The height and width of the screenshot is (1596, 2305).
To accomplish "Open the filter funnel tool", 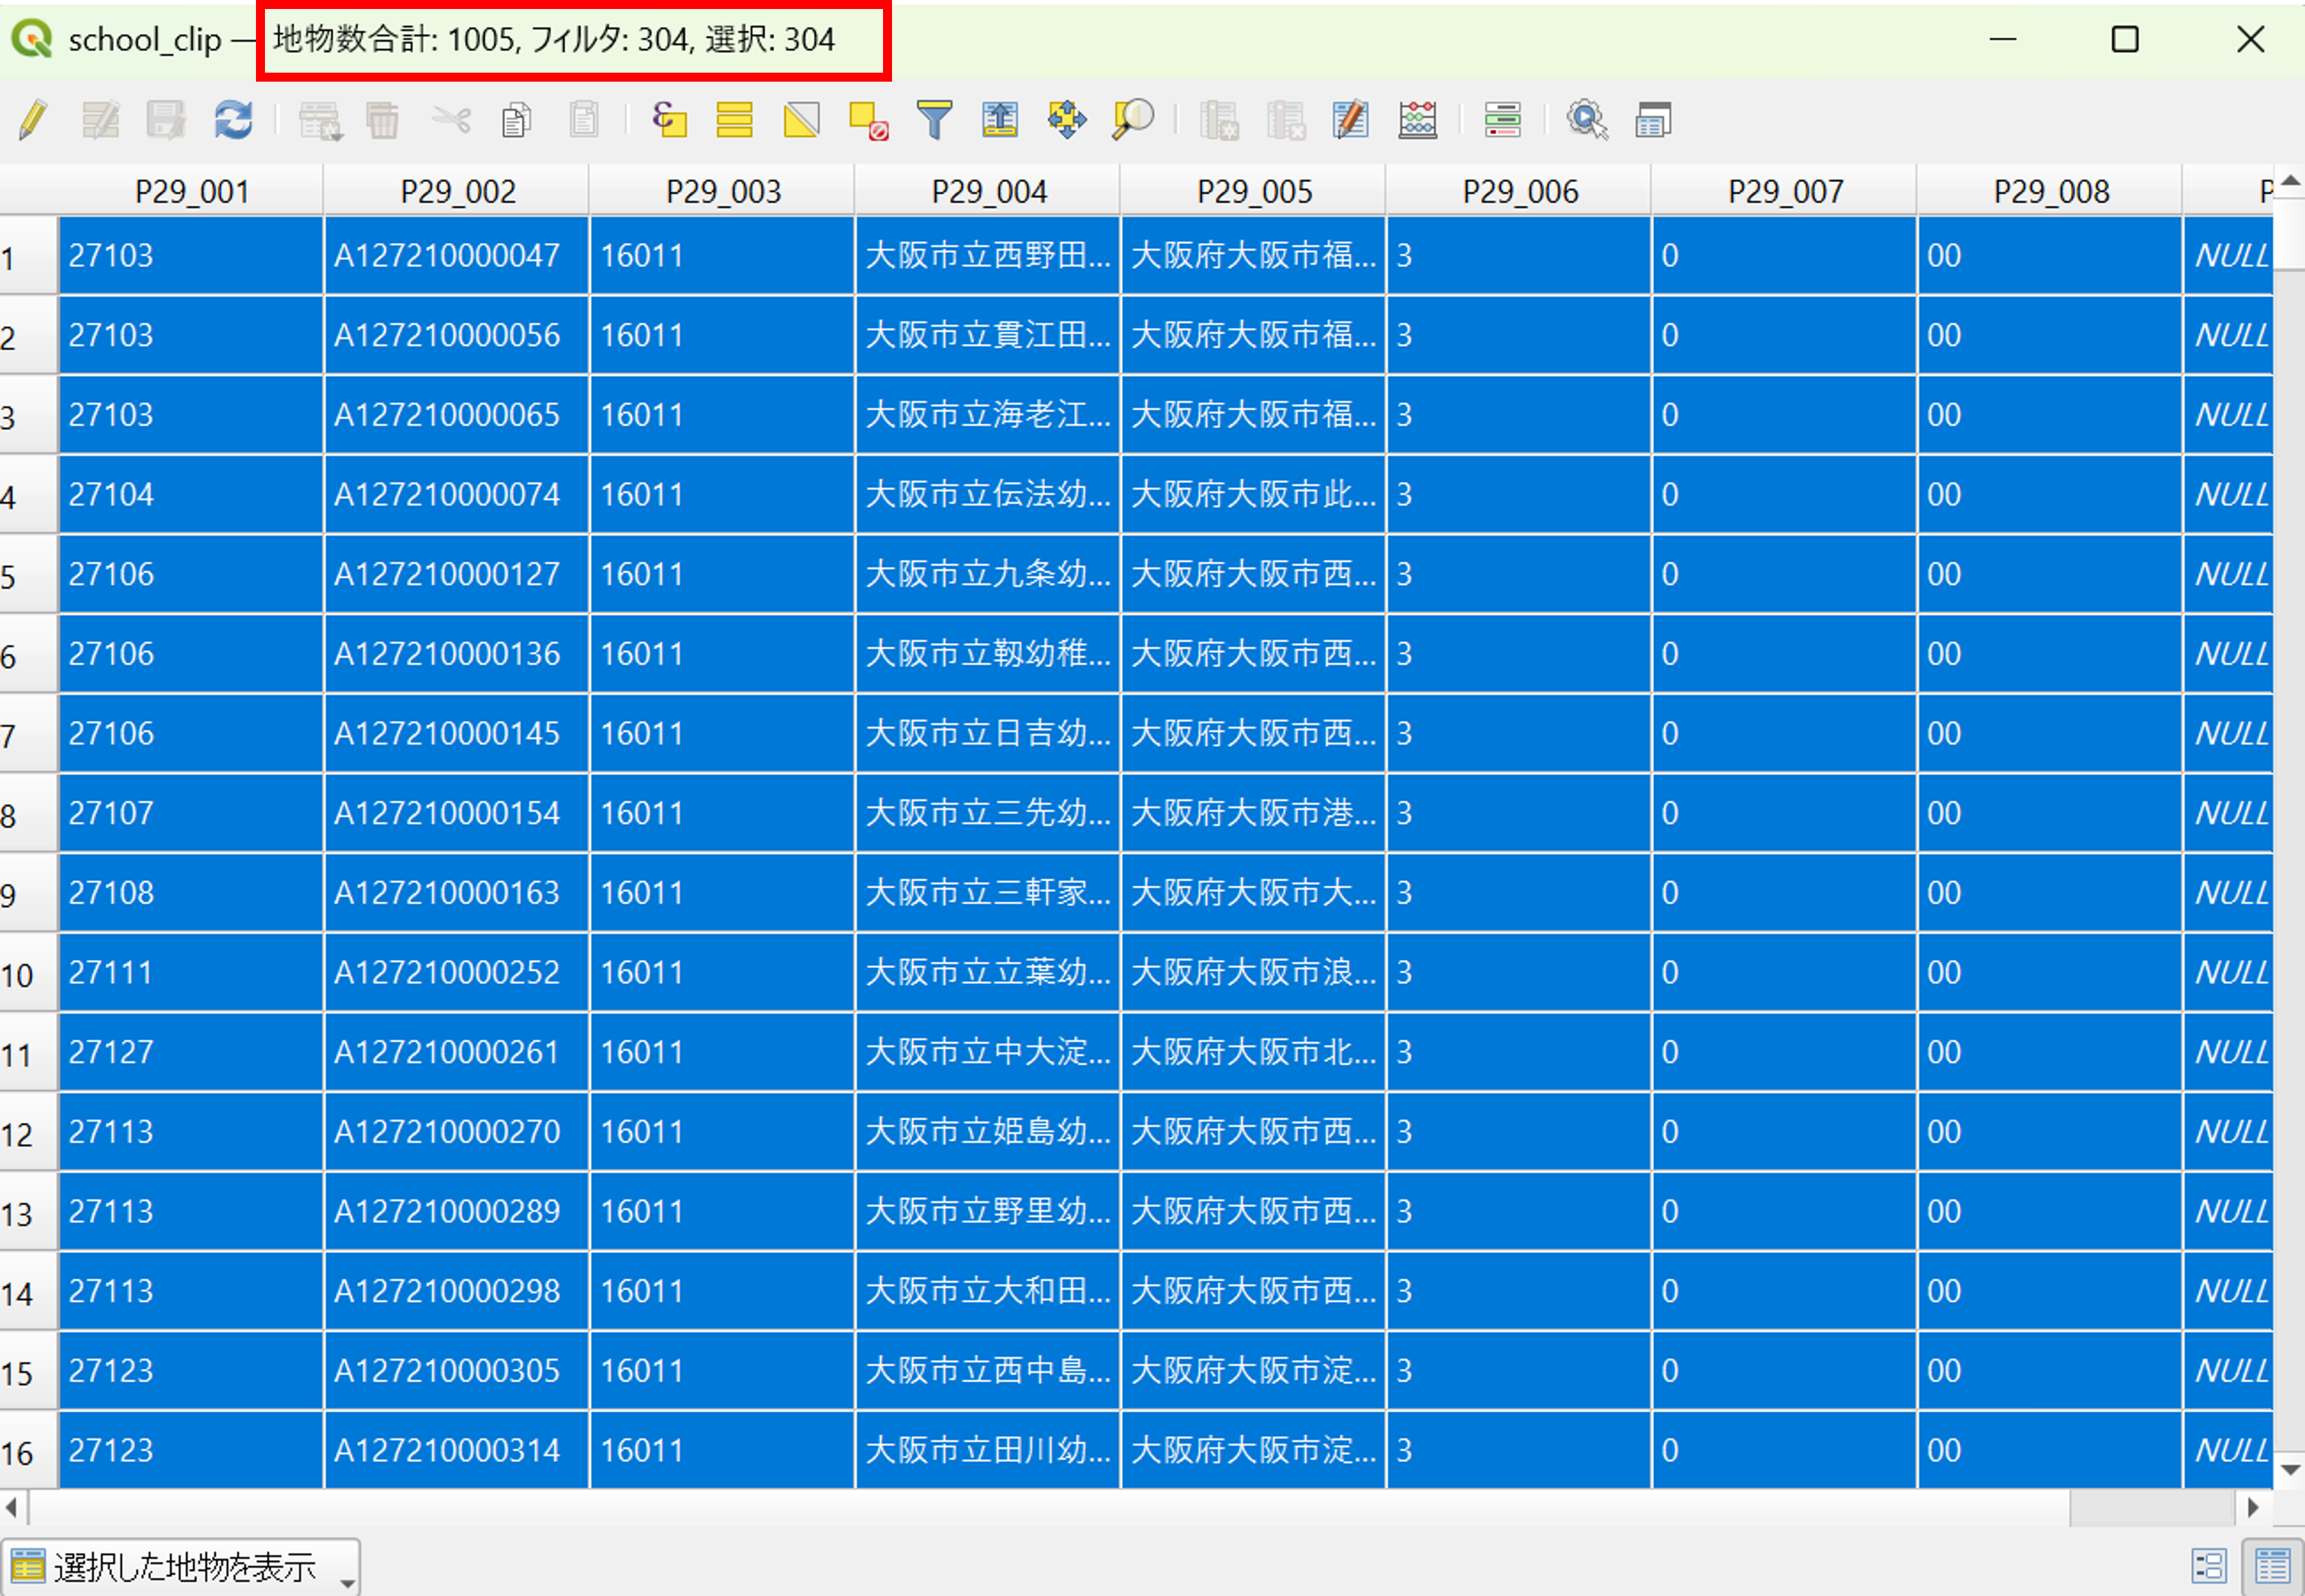I will pyautogui.click(x=934, y=120).
